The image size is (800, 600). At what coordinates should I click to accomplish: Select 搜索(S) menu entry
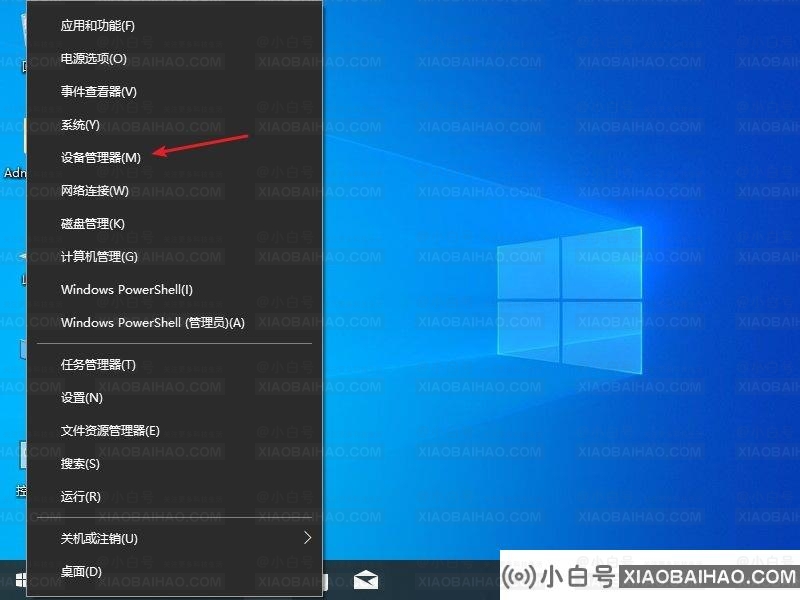tap(174, 464)
